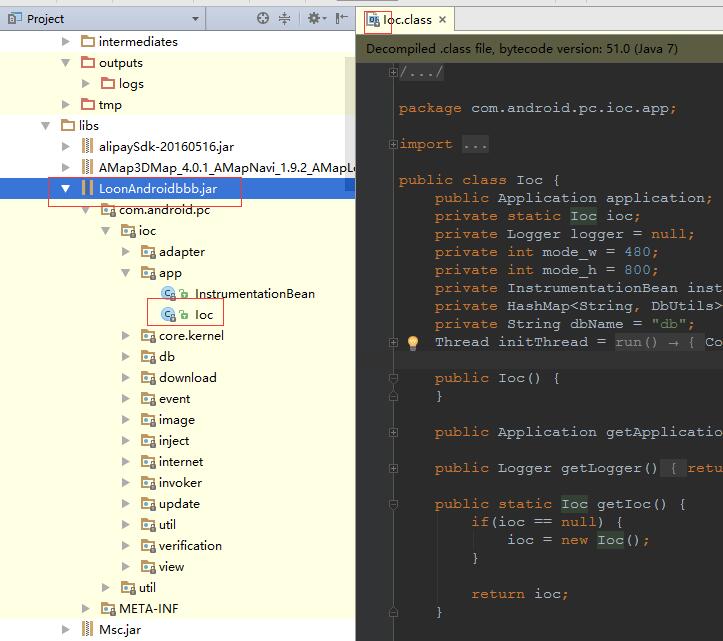Click 'InstrumentationBean' class name in tree
Image resolution: width=723 pixels, height=641 pixels.
tap(255, 294)
